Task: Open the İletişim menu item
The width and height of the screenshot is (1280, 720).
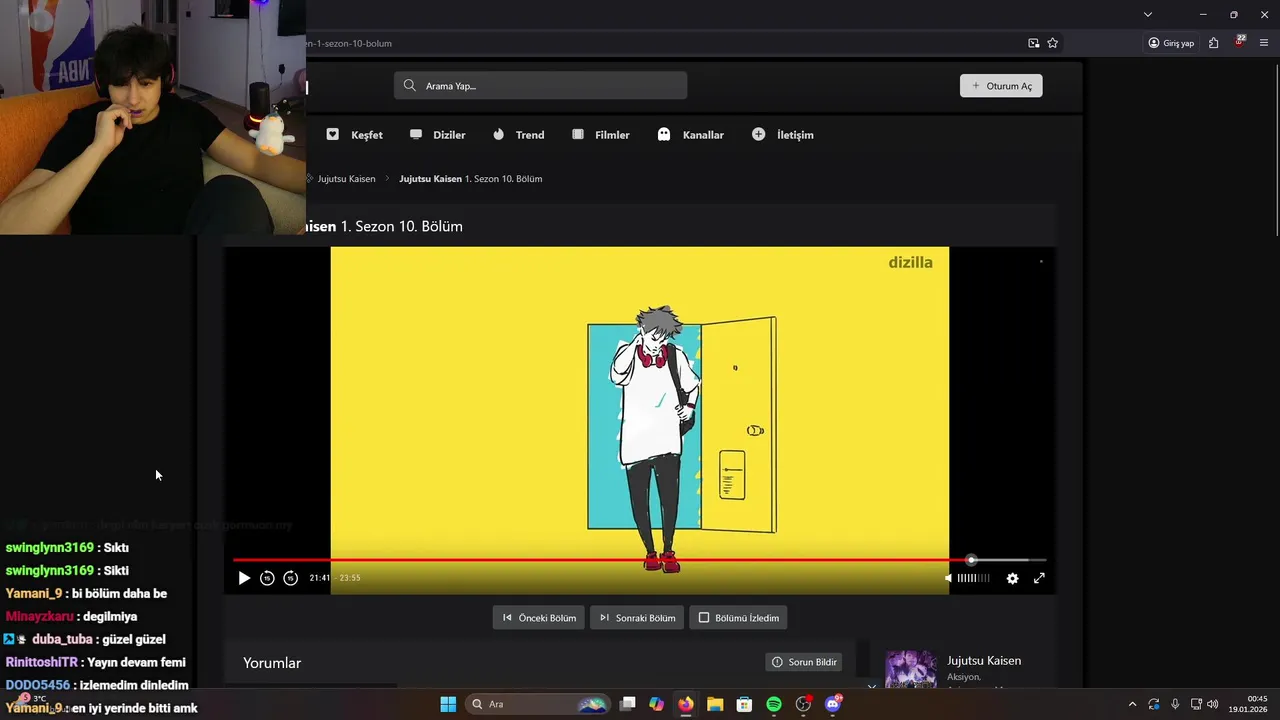Action: 783,135
